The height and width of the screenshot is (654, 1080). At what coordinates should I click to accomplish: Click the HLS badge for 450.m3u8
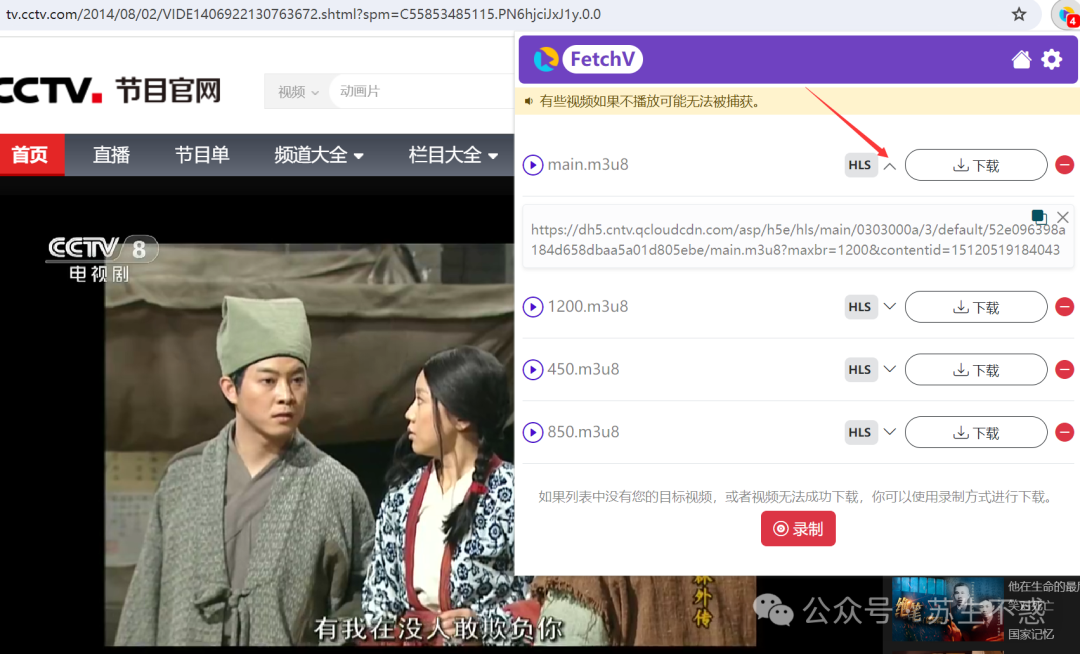point(860,370)
